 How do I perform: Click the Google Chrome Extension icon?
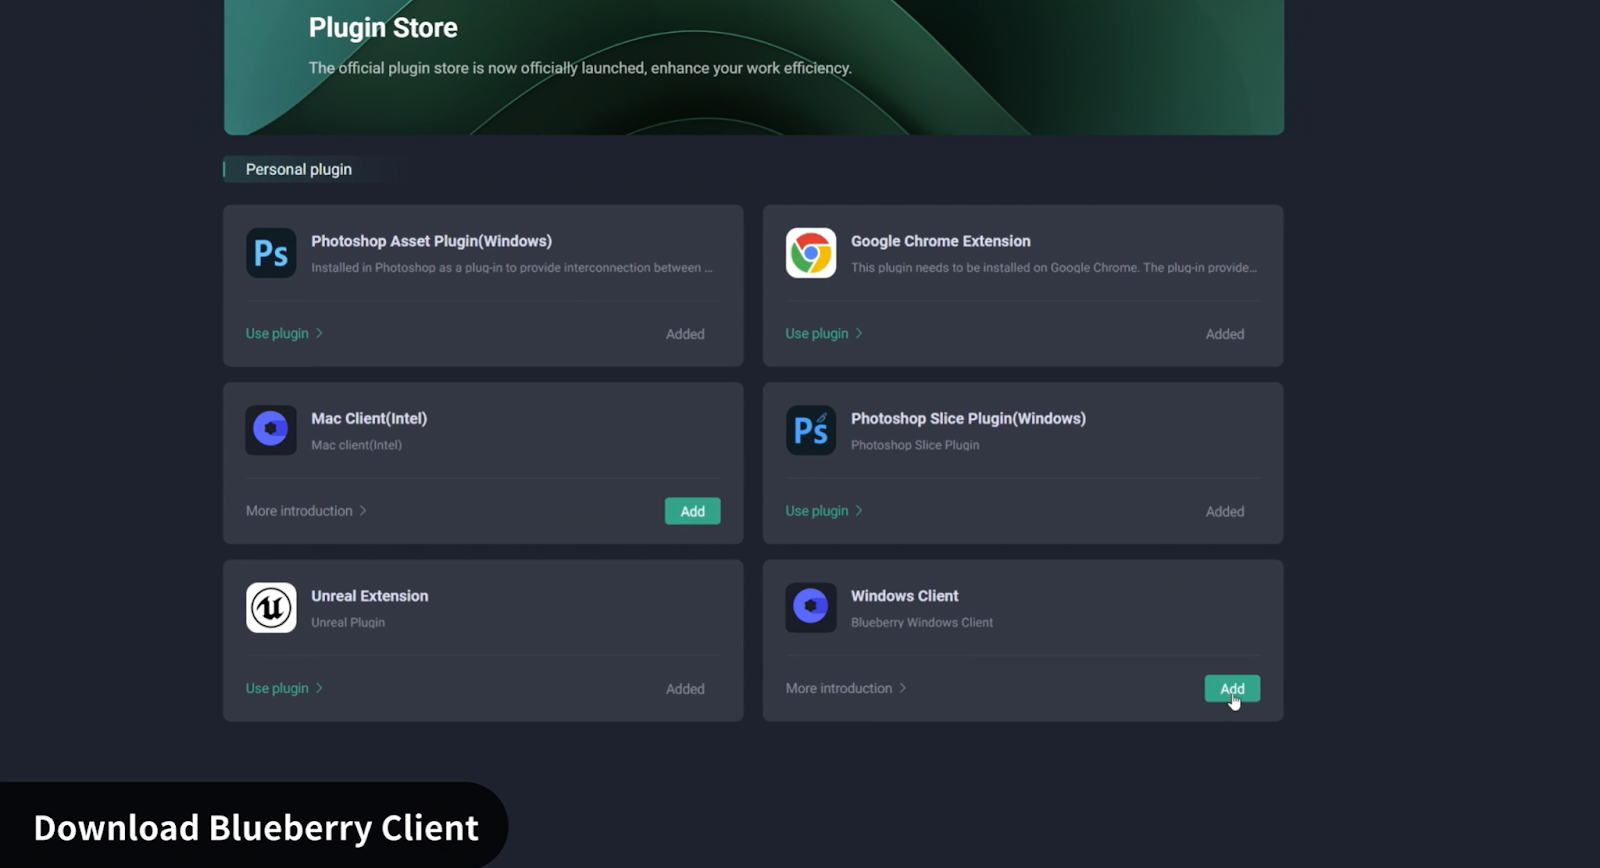pos(811,253)
